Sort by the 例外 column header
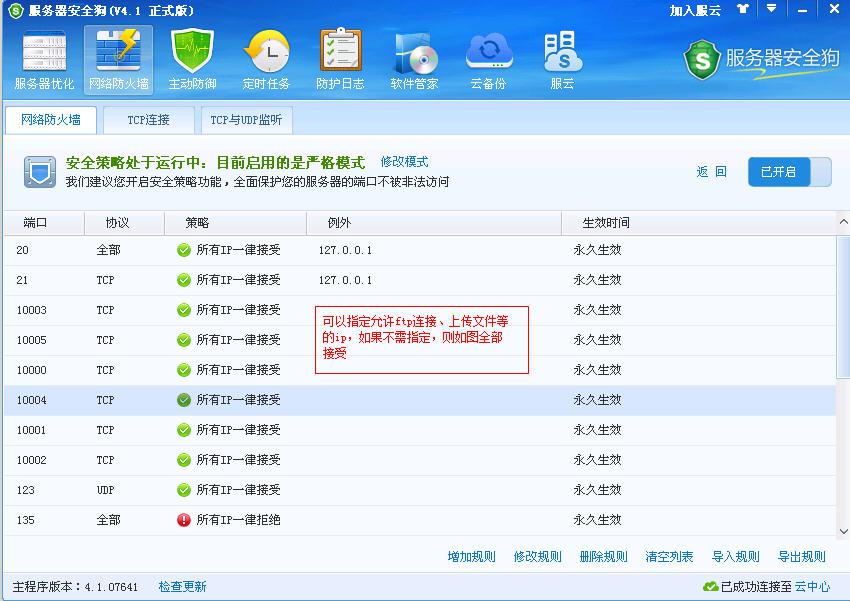850x601 pixels. tap(434, 223)
